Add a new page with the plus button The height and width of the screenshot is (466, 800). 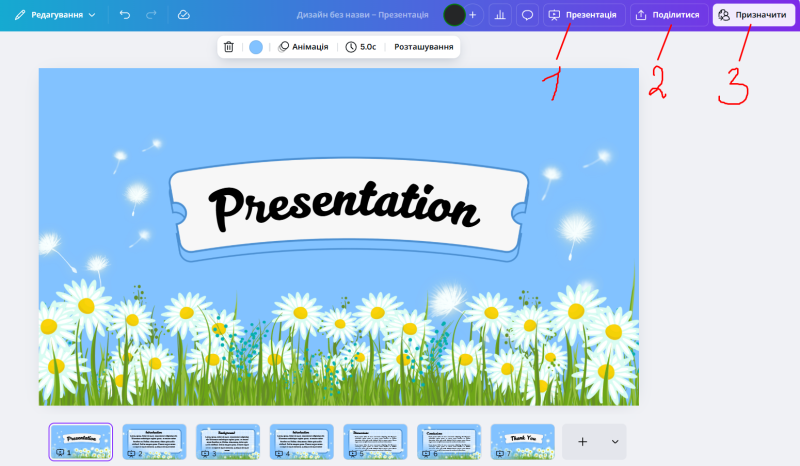point(583,441)
